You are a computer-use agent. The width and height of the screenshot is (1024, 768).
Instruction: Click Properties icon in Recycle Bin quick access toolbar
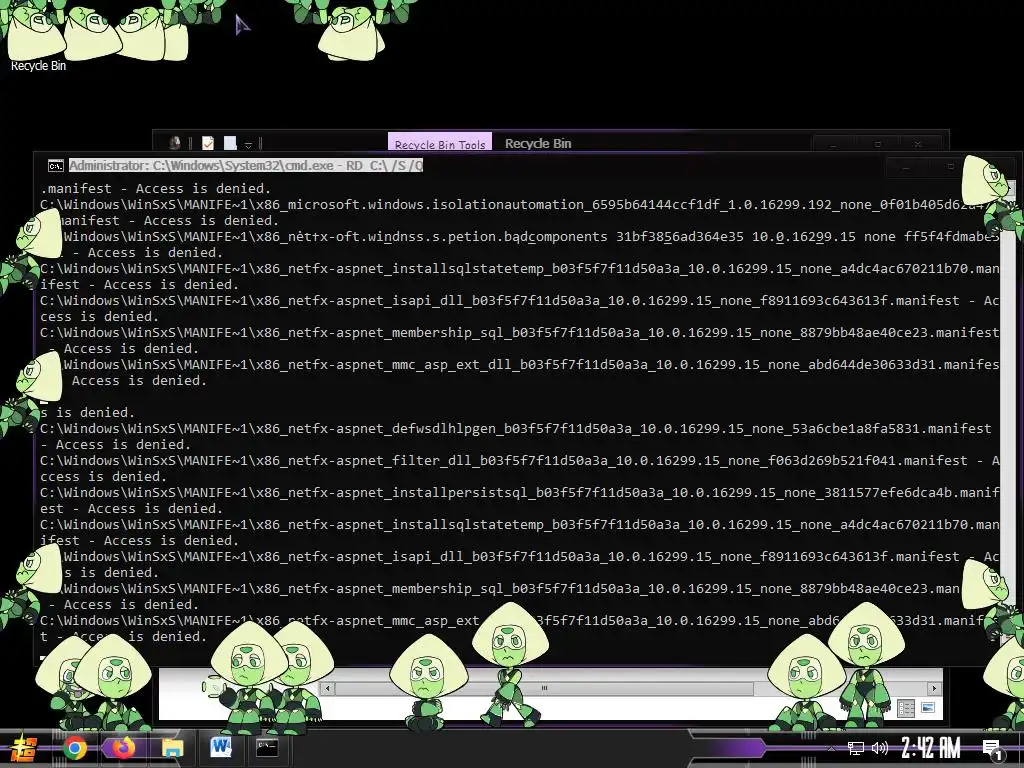point(208,143)
